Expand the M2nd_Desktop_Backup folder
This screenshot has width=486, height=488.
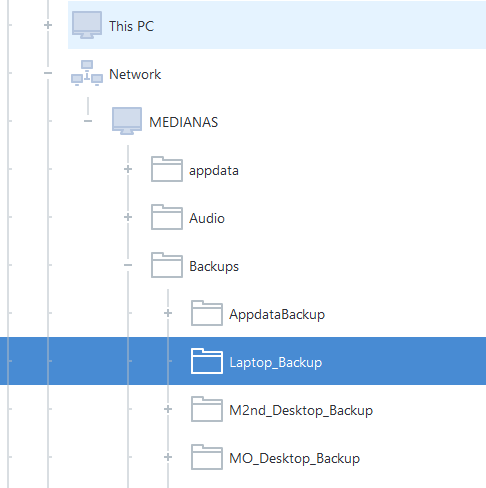pos(168,409)
